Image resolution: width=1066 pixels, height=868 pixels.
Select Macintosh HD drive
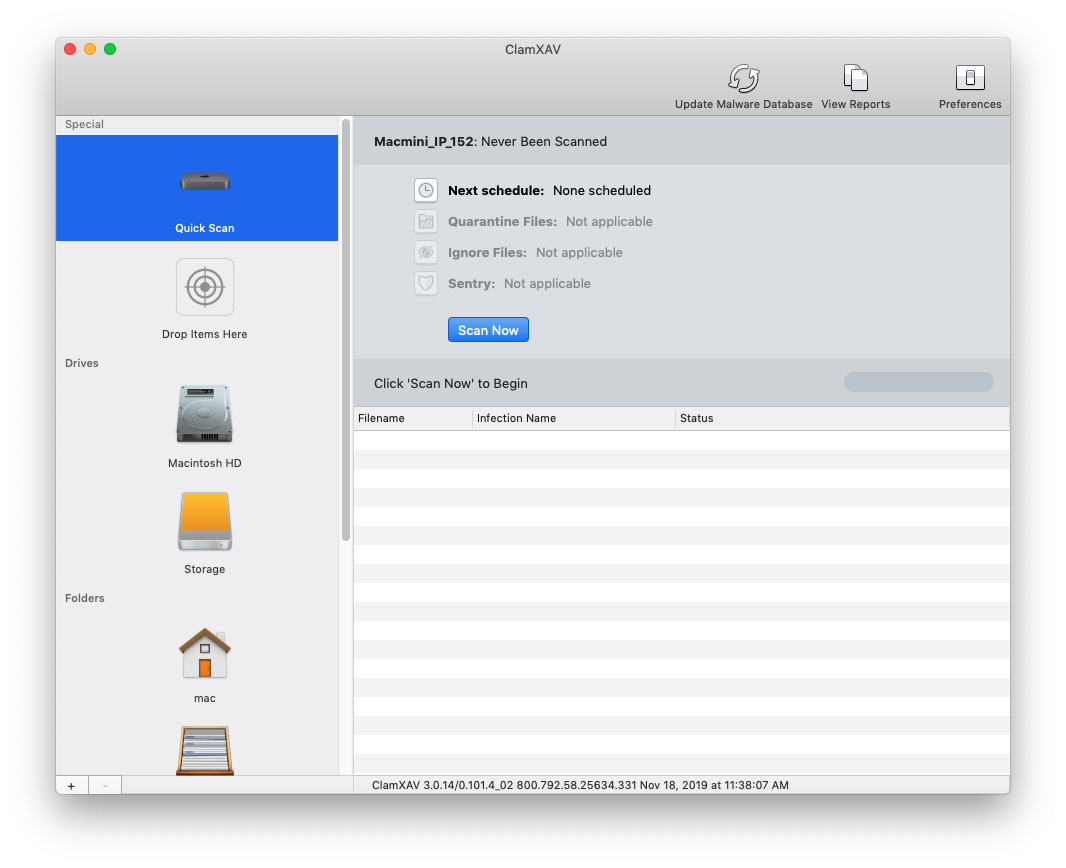(205, 414)
